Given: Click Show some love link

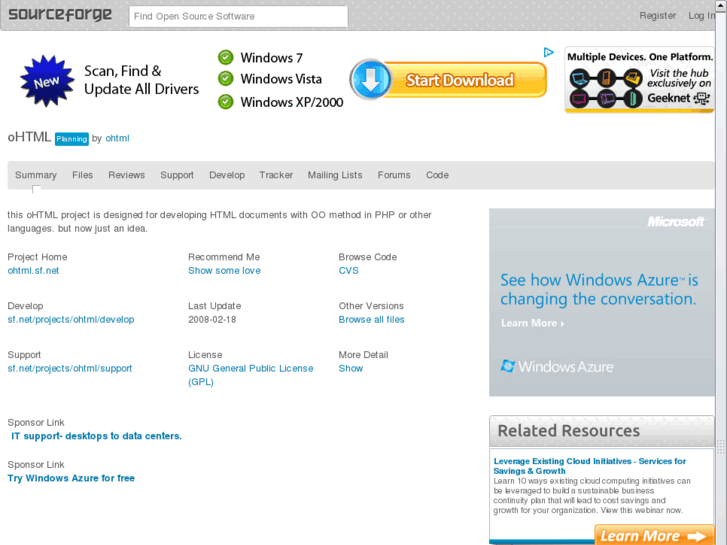Looking at the screenshot, I should [x=224, y=270].
